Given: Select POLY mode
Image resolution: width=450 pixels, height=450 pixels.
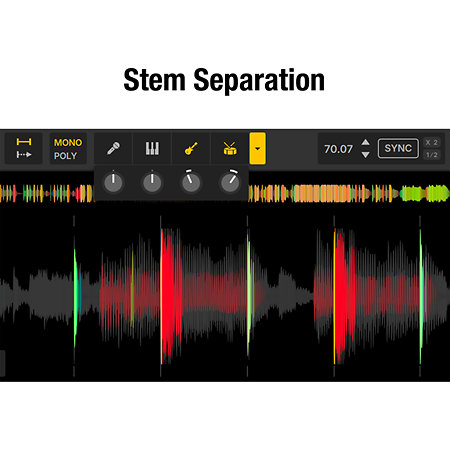Looking at the screenshot, I should pos(65,156).
